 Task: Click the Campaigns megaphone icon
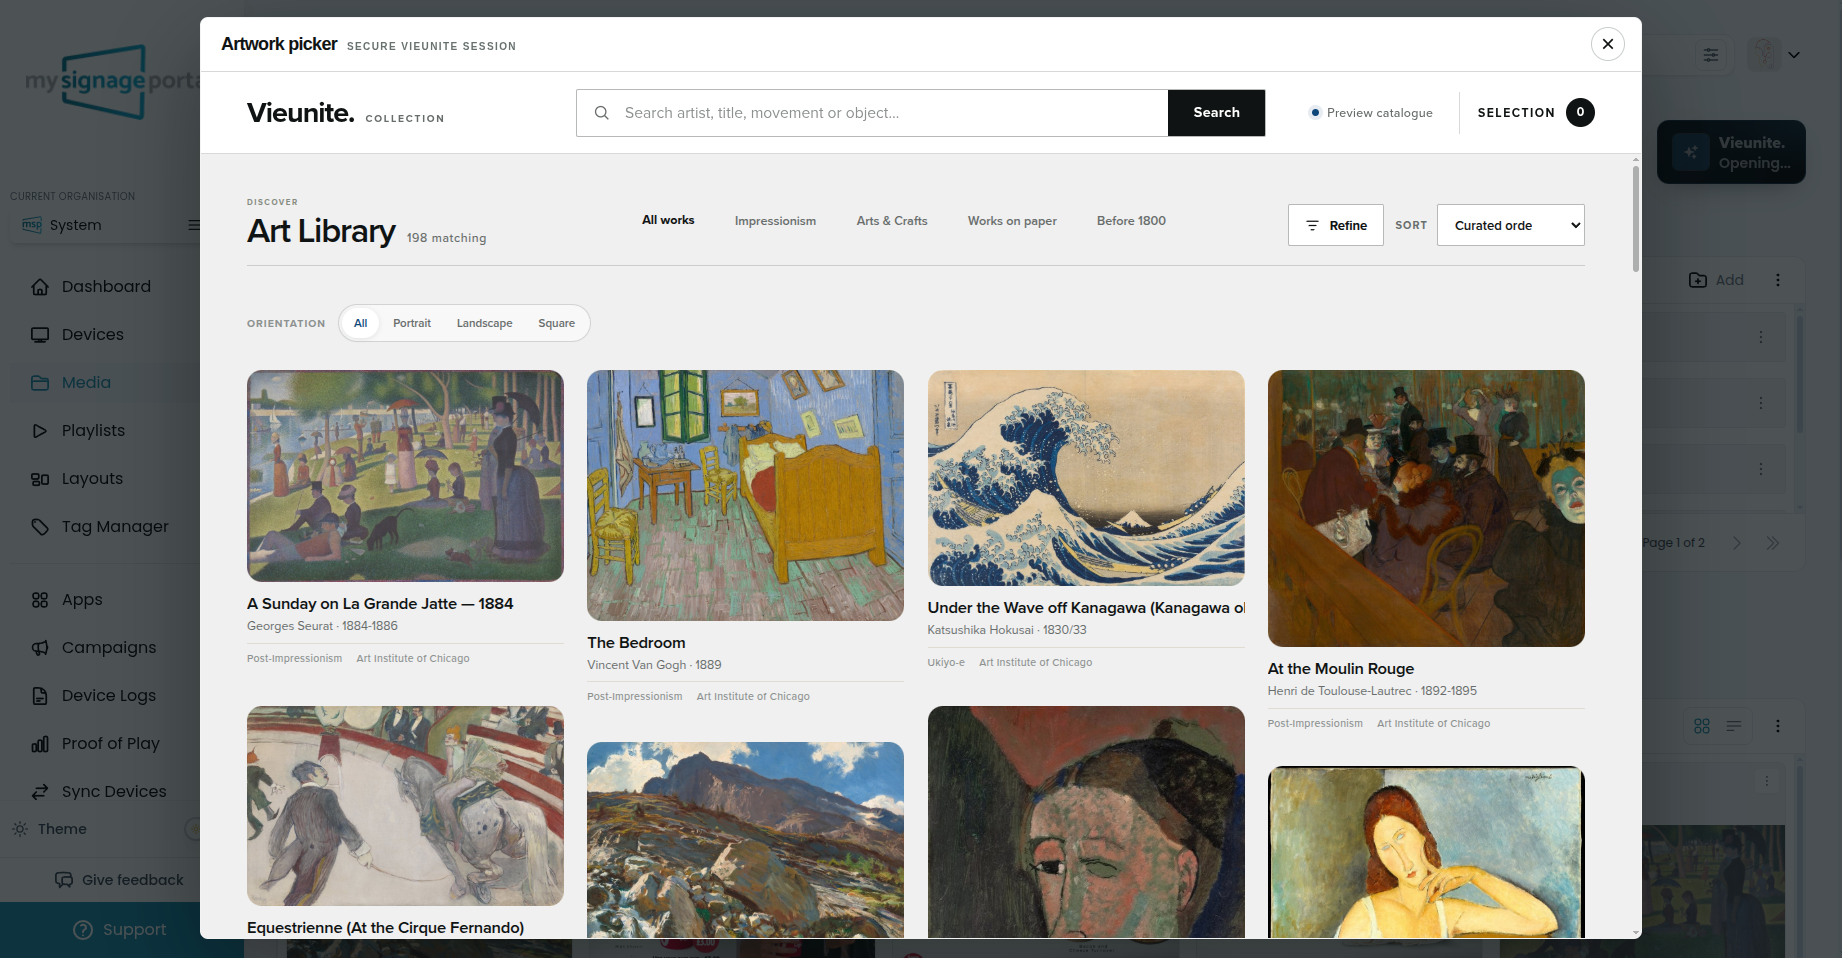click(40, 648)
